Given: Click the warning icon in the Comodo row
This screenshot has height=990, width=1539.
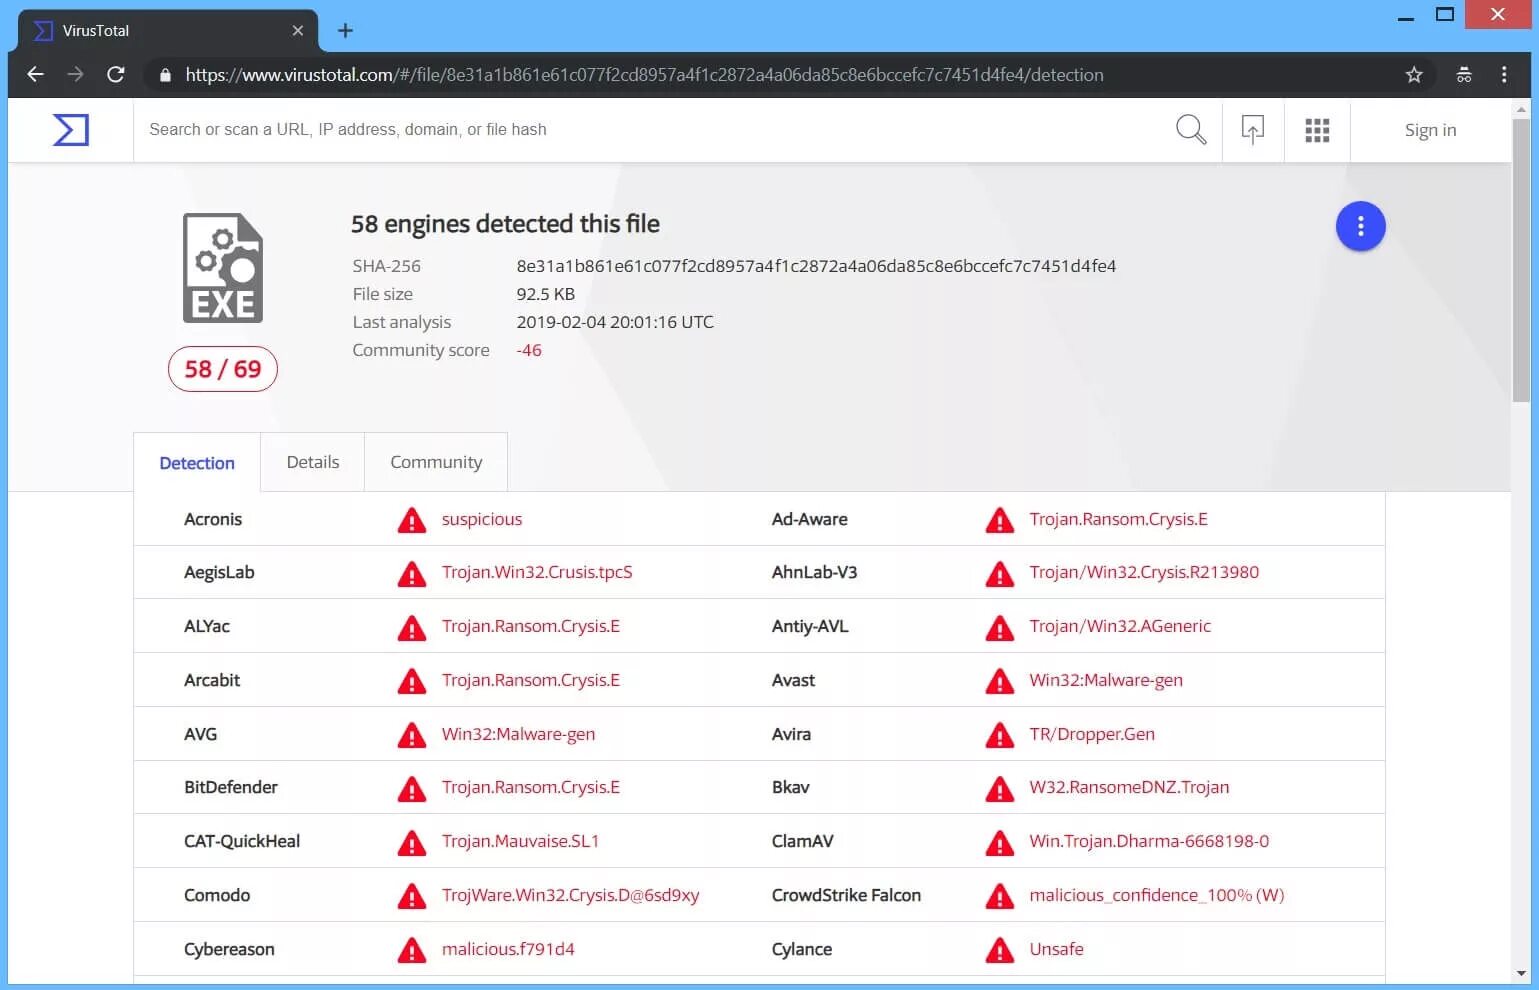Looking at the screenshot, I should coord(412,897).
